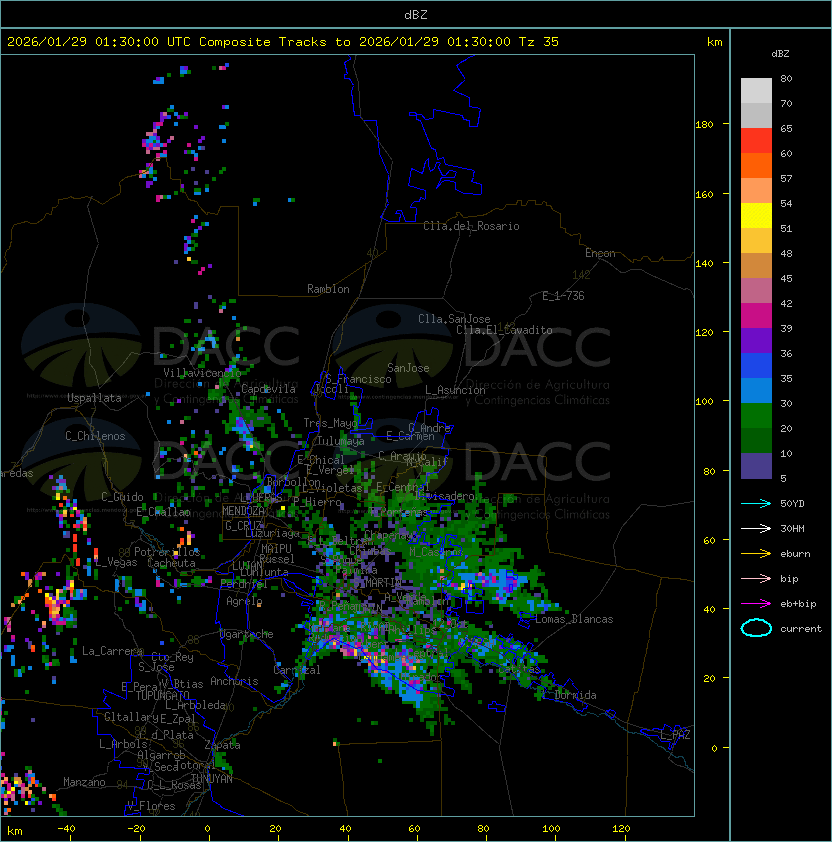Click the 'Uspallata' map label
832x842 pixels.
click(94, 398)
